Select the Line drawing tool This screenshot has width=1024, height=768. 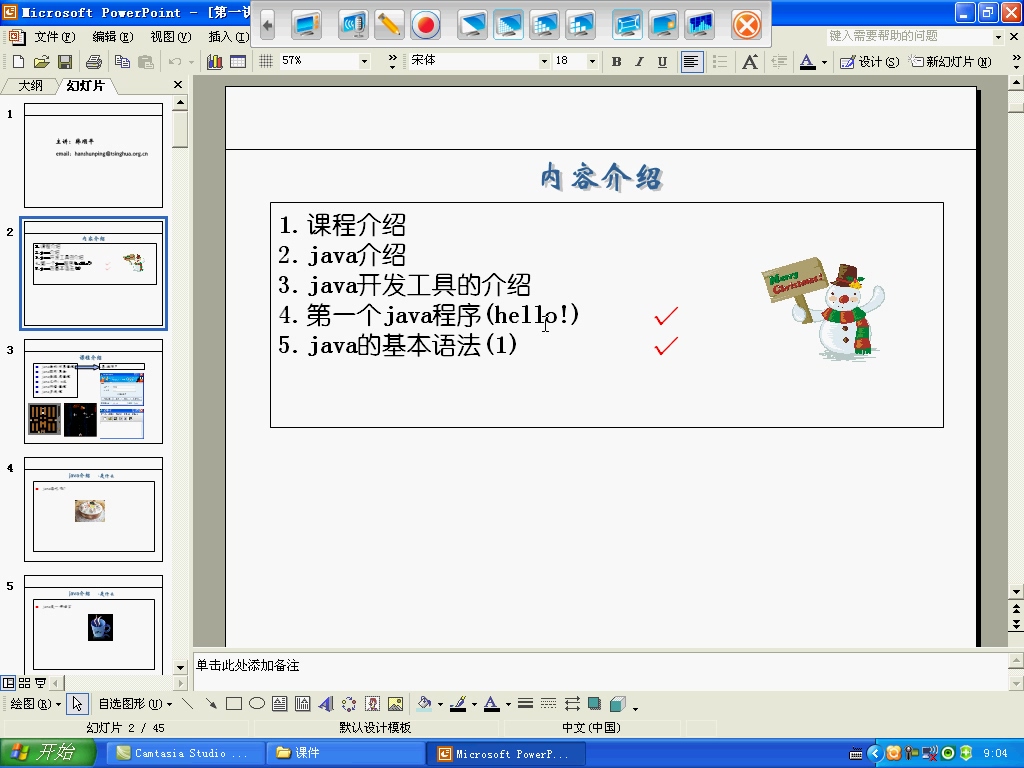coord(187,703)
